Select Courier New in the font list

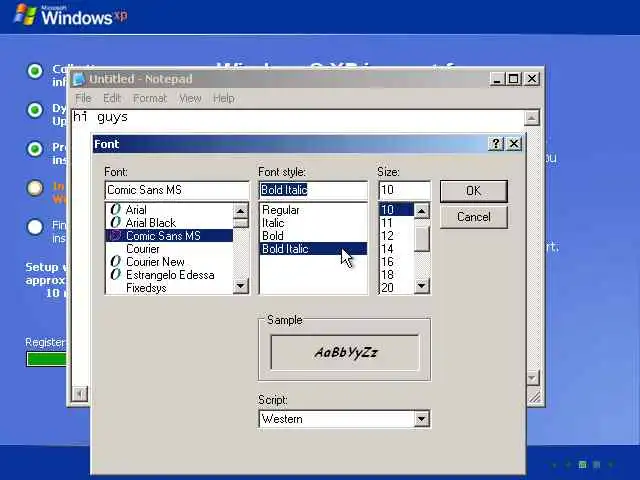point(169,262)
